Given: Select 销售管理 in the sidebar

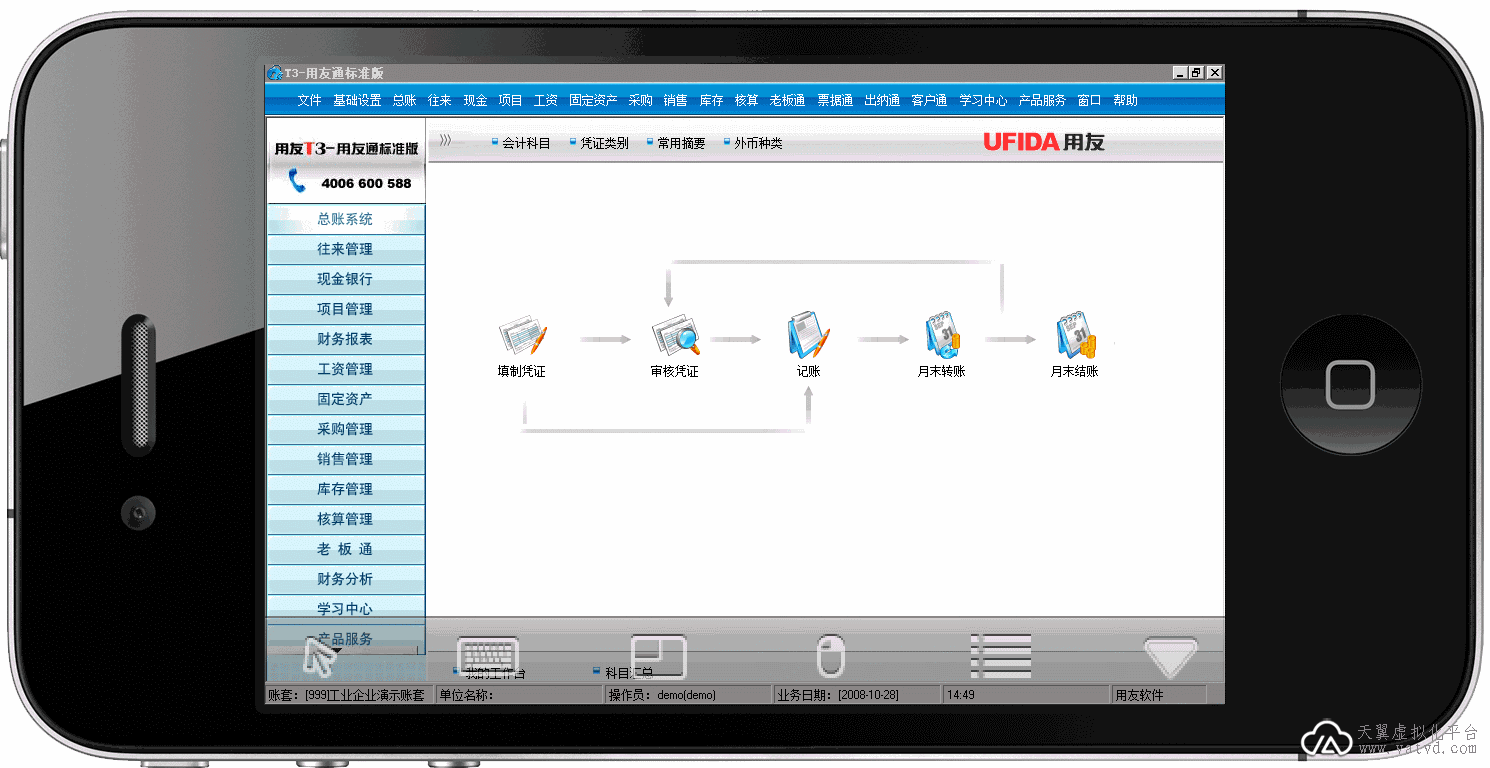Looking at the screenshot, I should point(345,459).
